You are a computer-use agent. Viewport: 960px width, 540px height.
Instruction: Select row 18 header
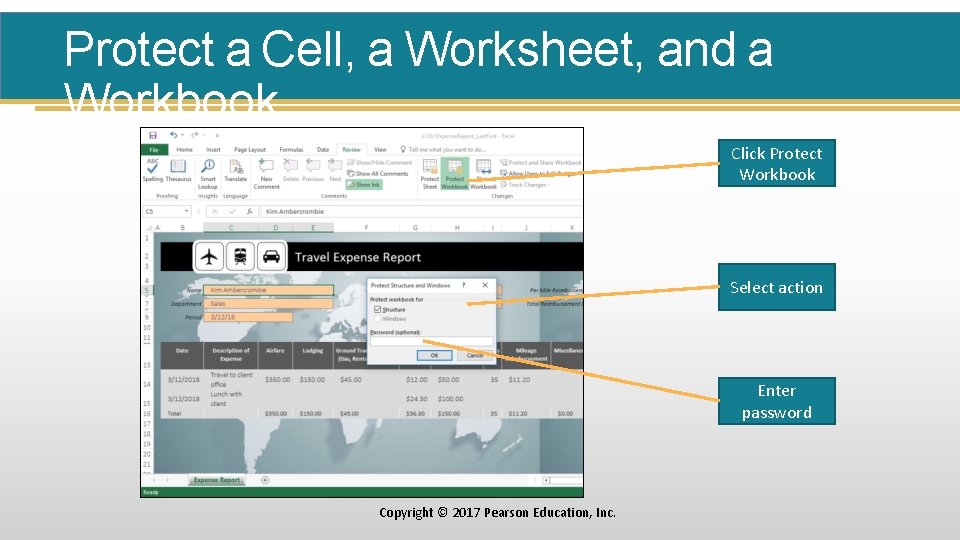147,433
